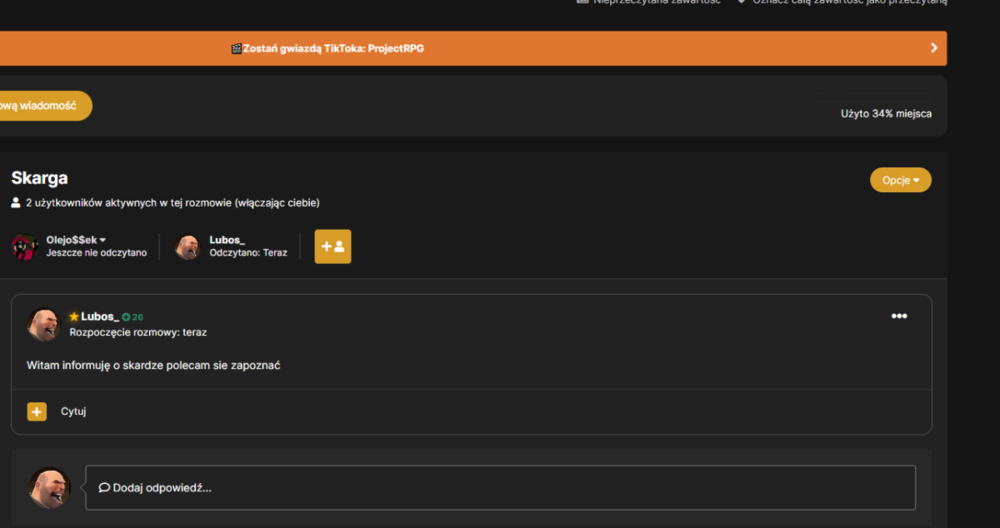Screen dimensions: 1000x528
Task: Click 'Rozpoczęcie rozmowy: teraz' timestamp
Action: (x=138, y=332)
